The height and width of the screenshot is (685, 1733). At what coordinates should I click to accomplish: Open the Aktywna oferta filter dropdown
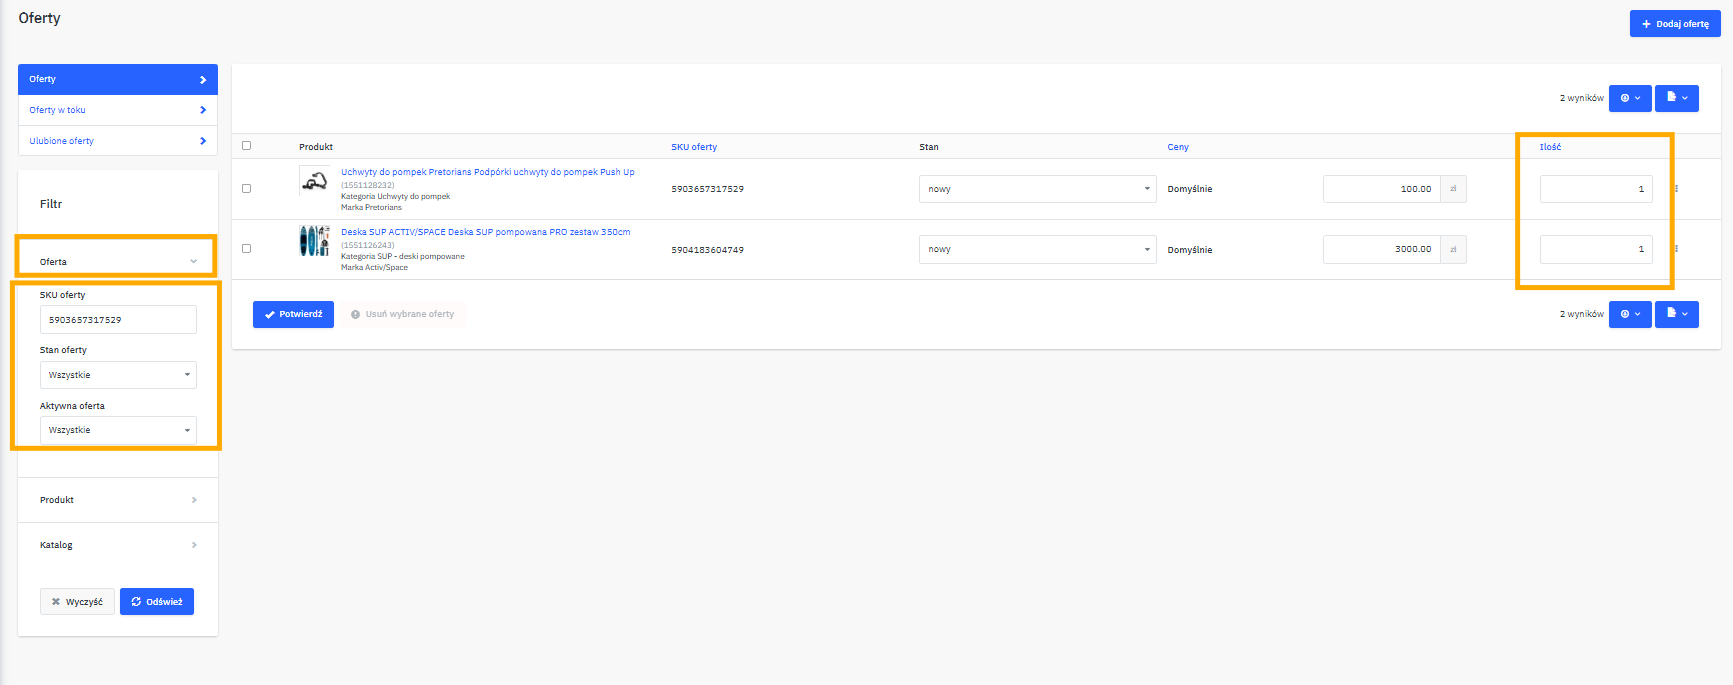[118, 430]
